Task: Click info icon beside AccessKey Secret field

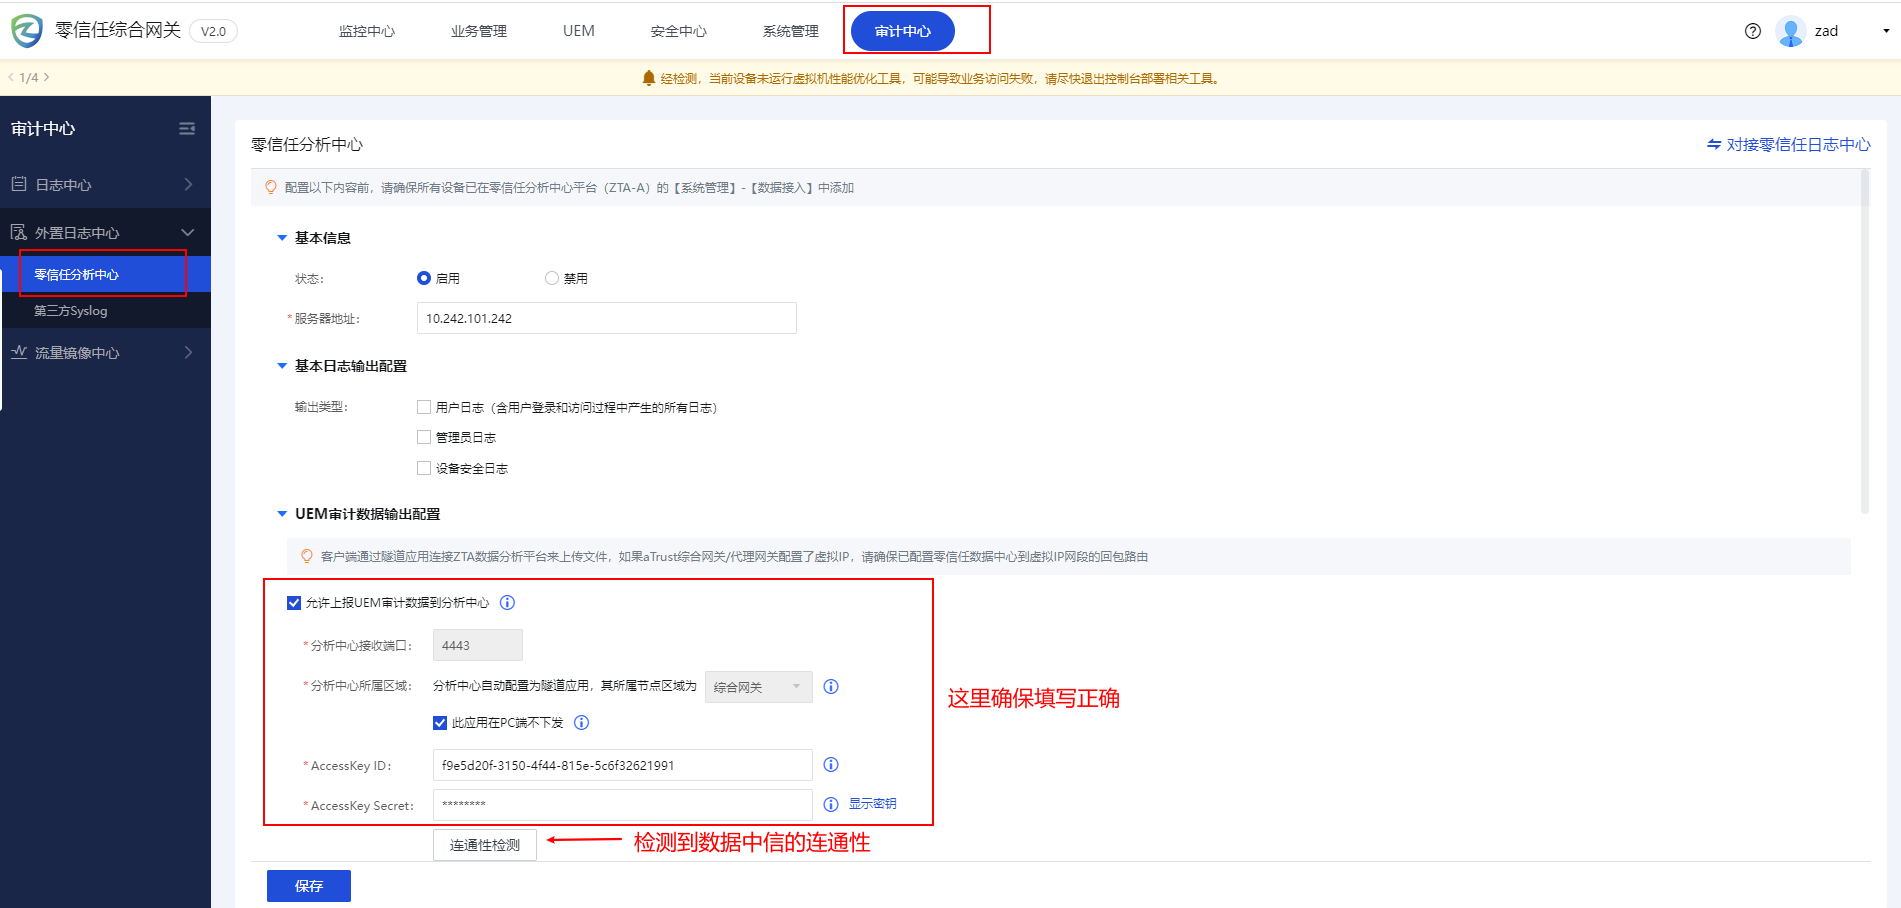Action: tap(830, 805)
